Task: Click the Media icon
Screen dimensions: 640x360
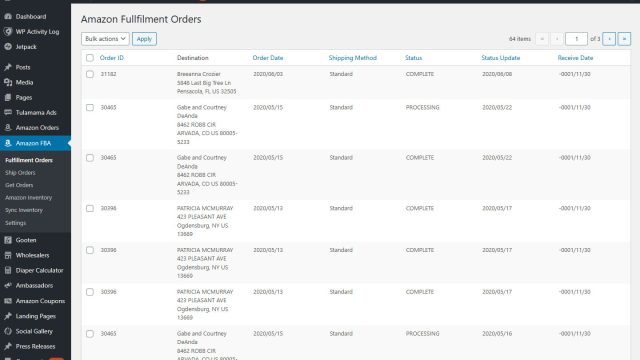Action: pos(8,82)
